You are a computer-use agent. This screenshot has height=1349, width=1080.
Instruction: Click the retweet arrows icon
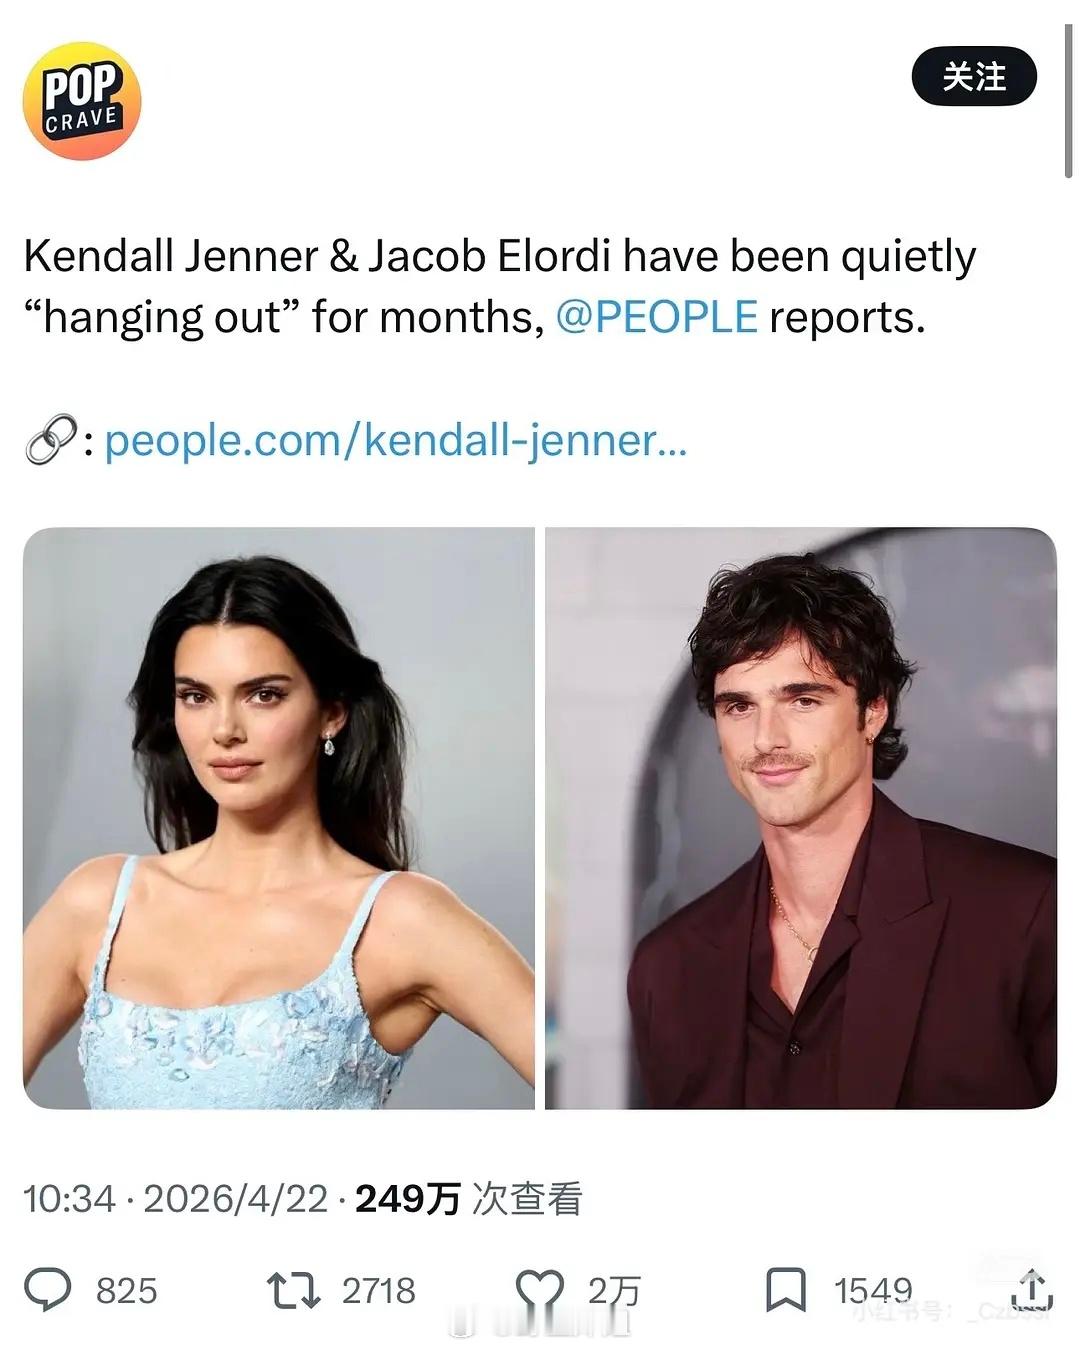[294, 1290]
